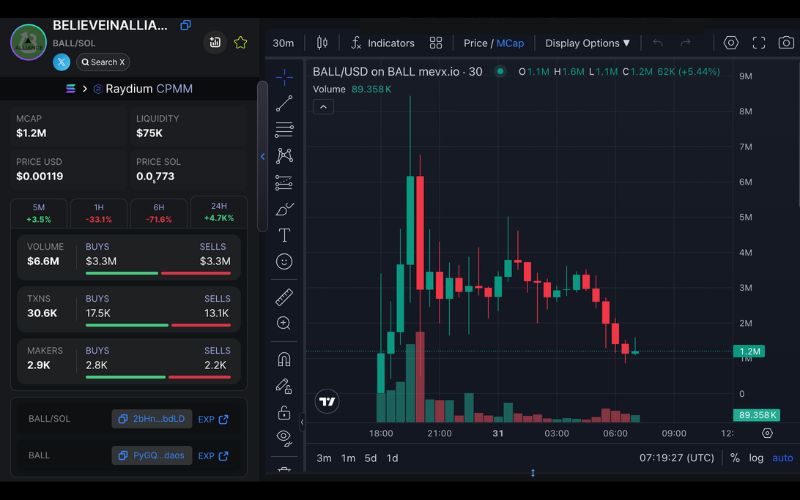800x500 pixels.
Task: Toggle magnet mode for drawings
Action: point(284,359)
